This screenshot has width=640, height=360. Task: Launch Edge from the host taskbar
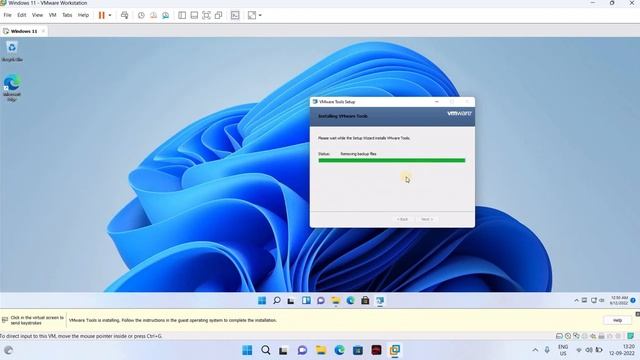click(339, 350)
